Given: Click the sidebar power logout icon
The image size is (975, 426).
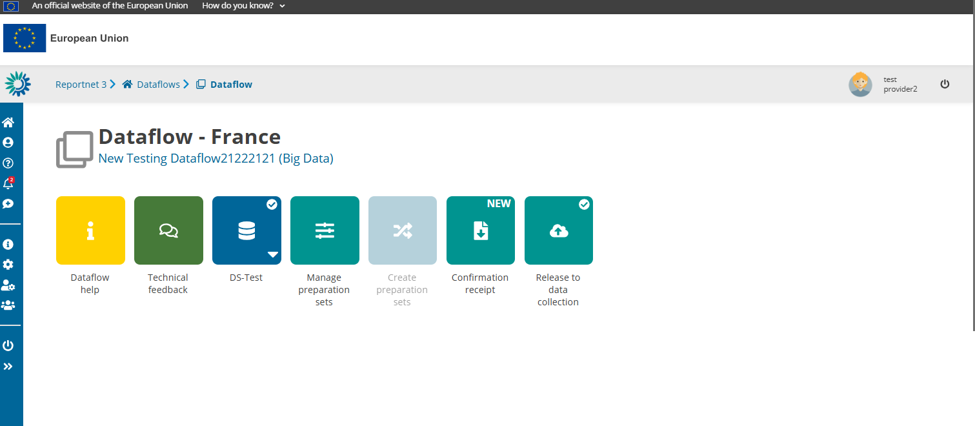Looking at the screenshot, I should (x=8, y=346).
